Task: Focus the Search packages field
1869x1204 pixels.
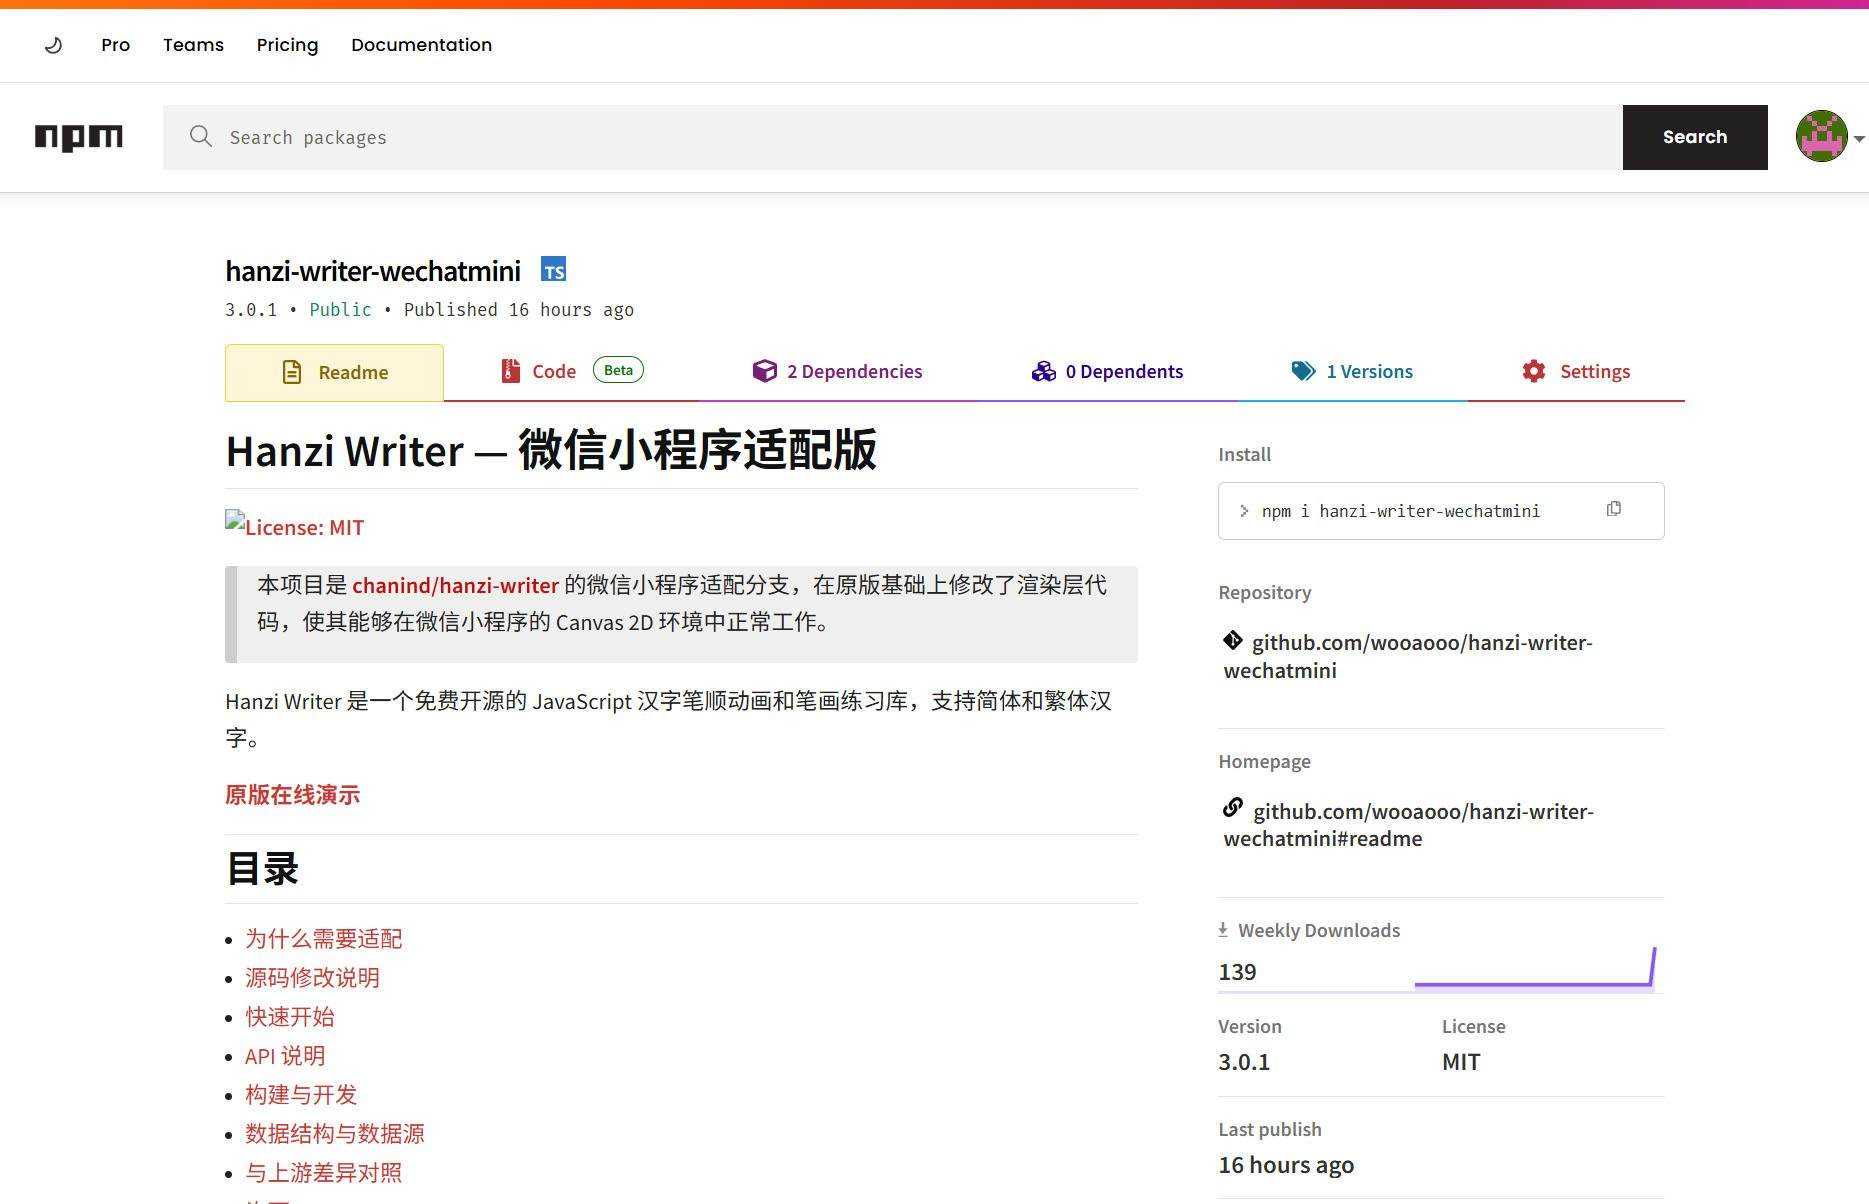Action: [892, 137]
